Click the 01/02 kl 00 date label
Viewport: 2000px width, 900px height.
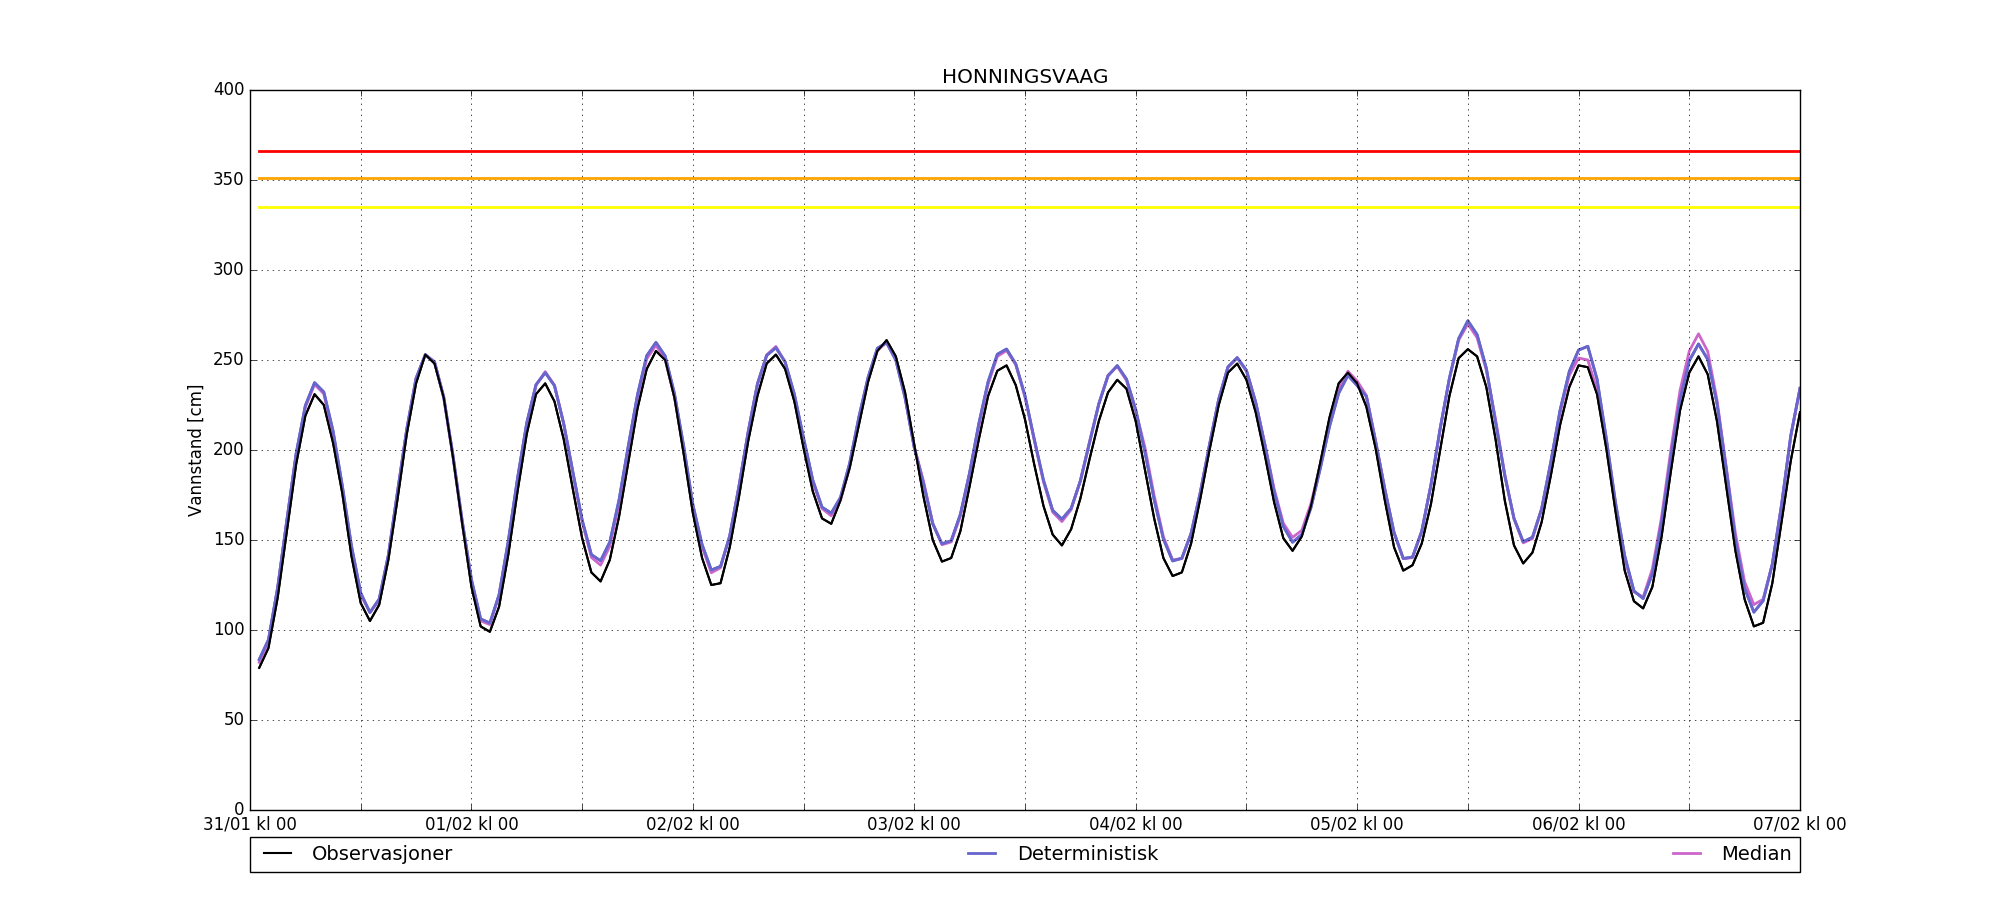(471, 825)
